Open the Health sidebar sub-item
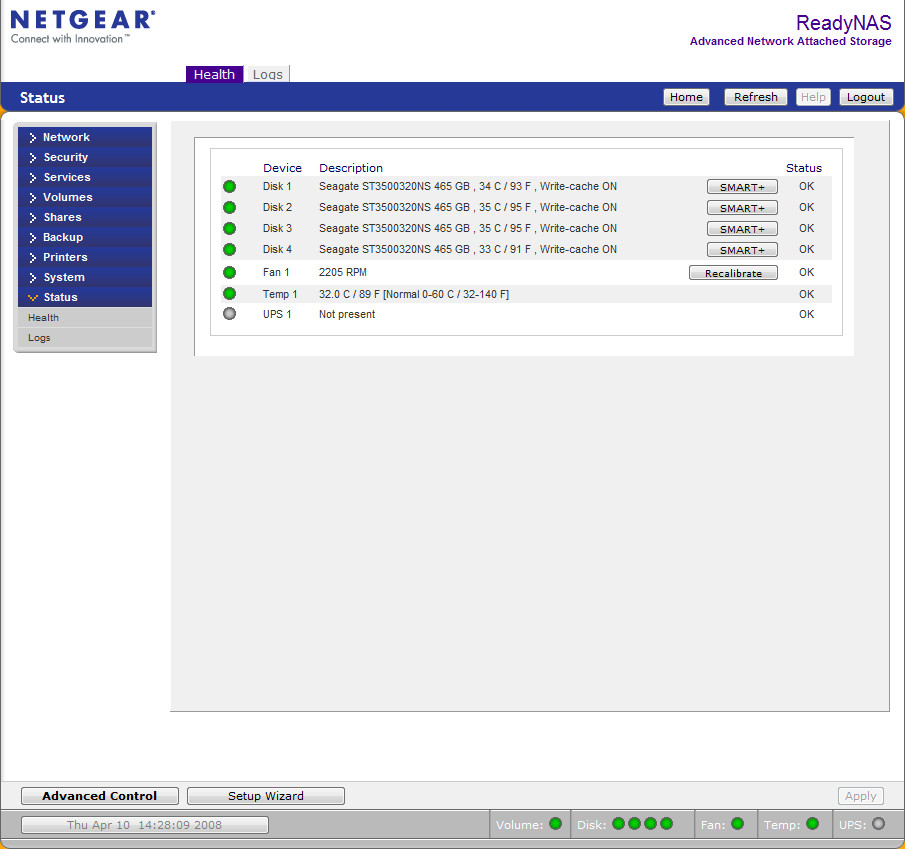The width and height of the screenshot is (905, 849). [85, 317]
